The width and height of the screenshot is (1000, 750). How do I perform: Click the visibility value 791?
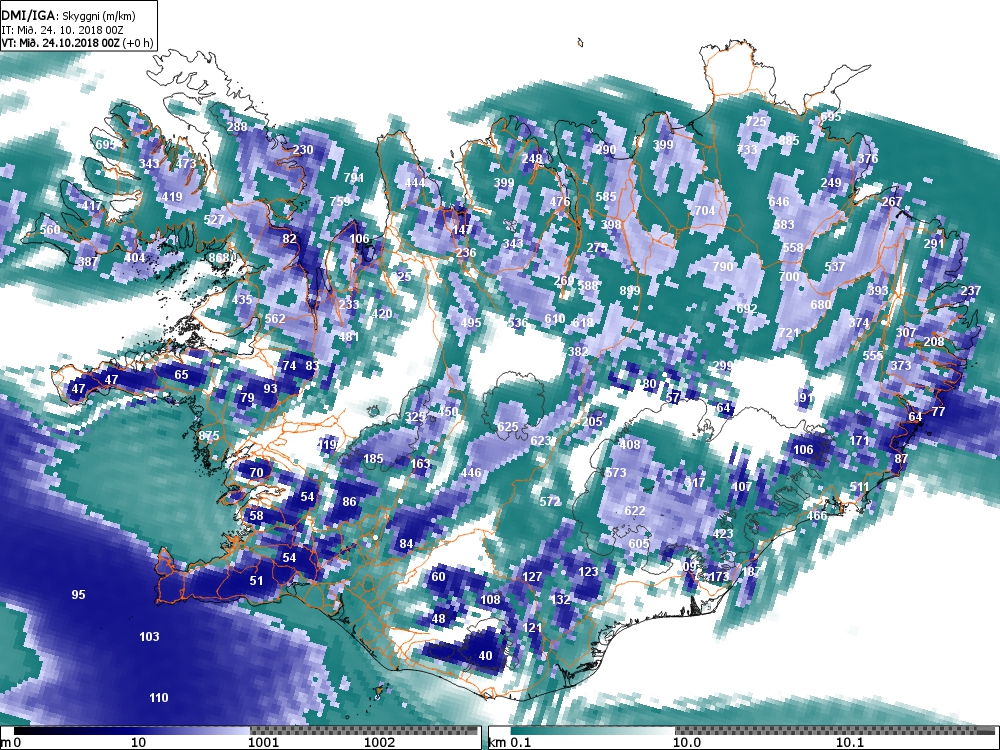pyautogui.click(x=353, y=178)
